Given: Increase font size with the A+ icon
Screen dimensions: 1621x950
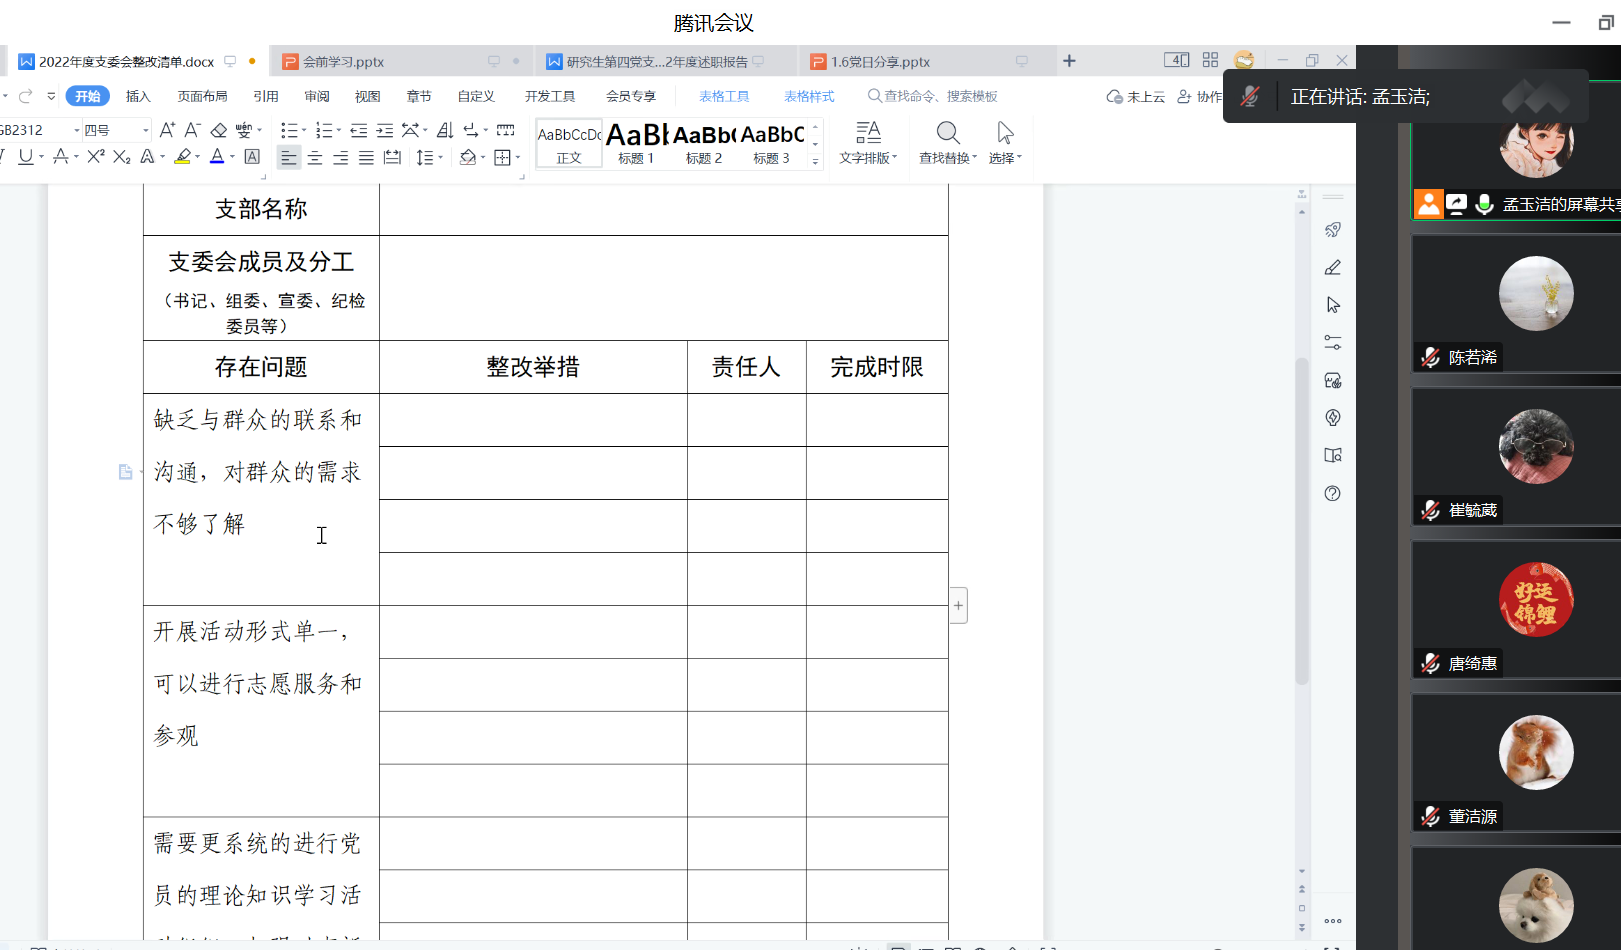Looking at the screenshot, I should [167, 130].
